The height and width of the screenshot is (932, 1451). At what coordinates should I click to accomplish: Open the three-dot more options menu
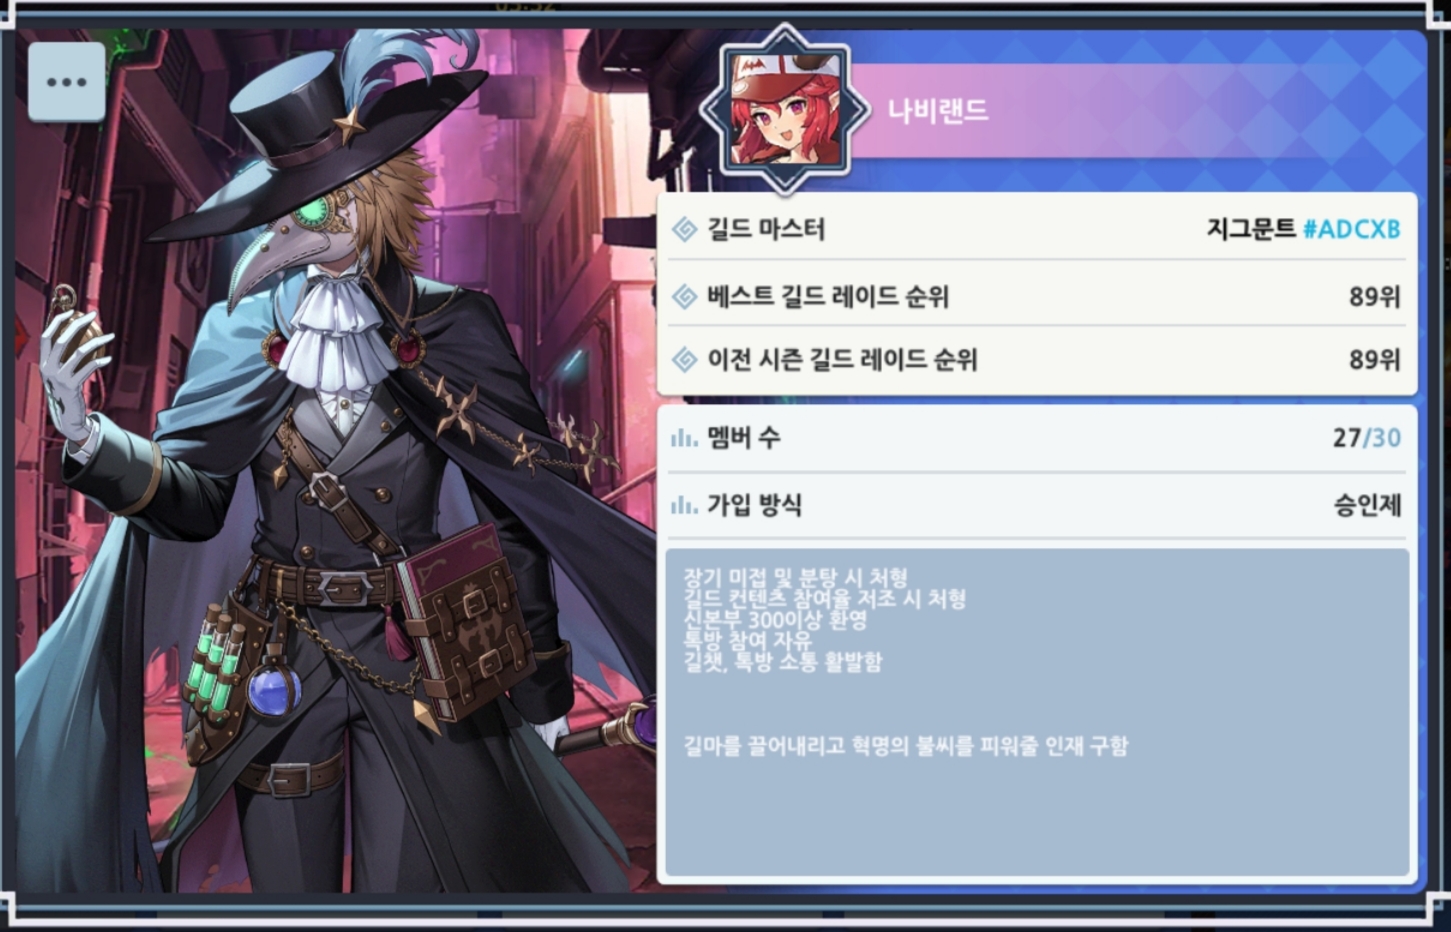tap(67, 82)
